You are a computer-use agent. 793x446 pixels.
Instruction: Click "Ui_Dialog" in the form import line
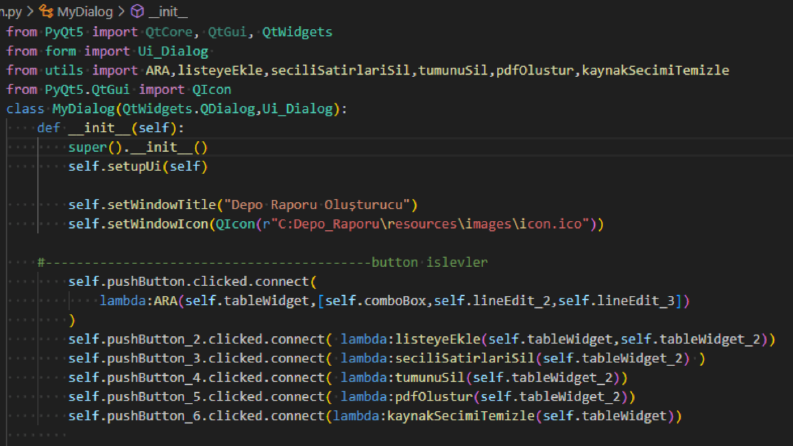tap(173, 51)
